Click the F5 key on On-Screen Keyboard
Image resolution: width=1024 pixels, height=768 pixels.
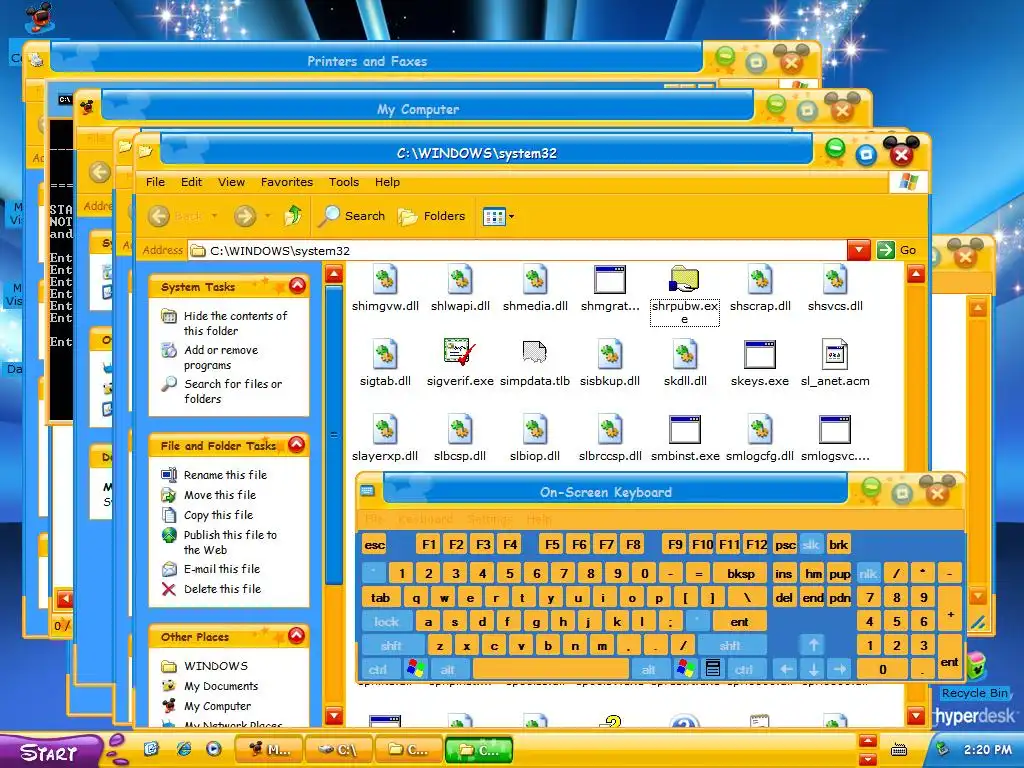tap(552, 545)
